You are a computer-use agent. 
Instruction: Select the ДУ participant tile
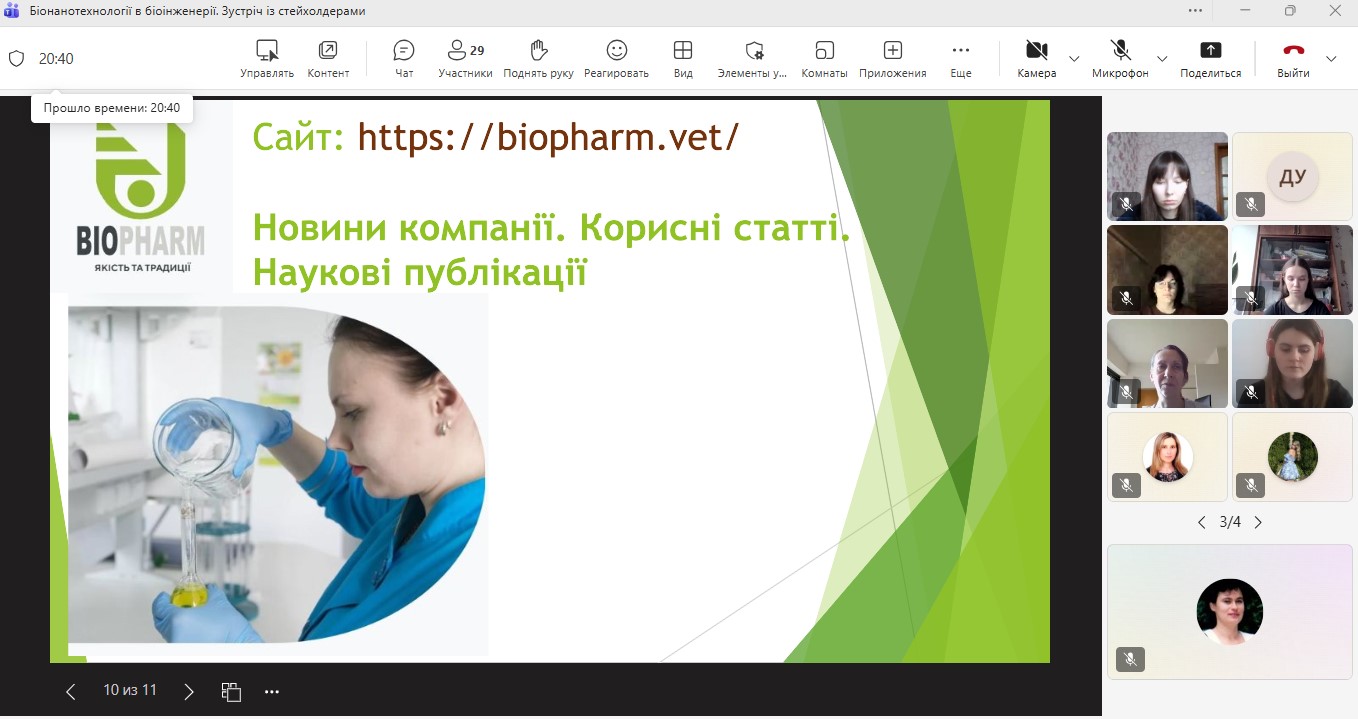[1292, 176]
